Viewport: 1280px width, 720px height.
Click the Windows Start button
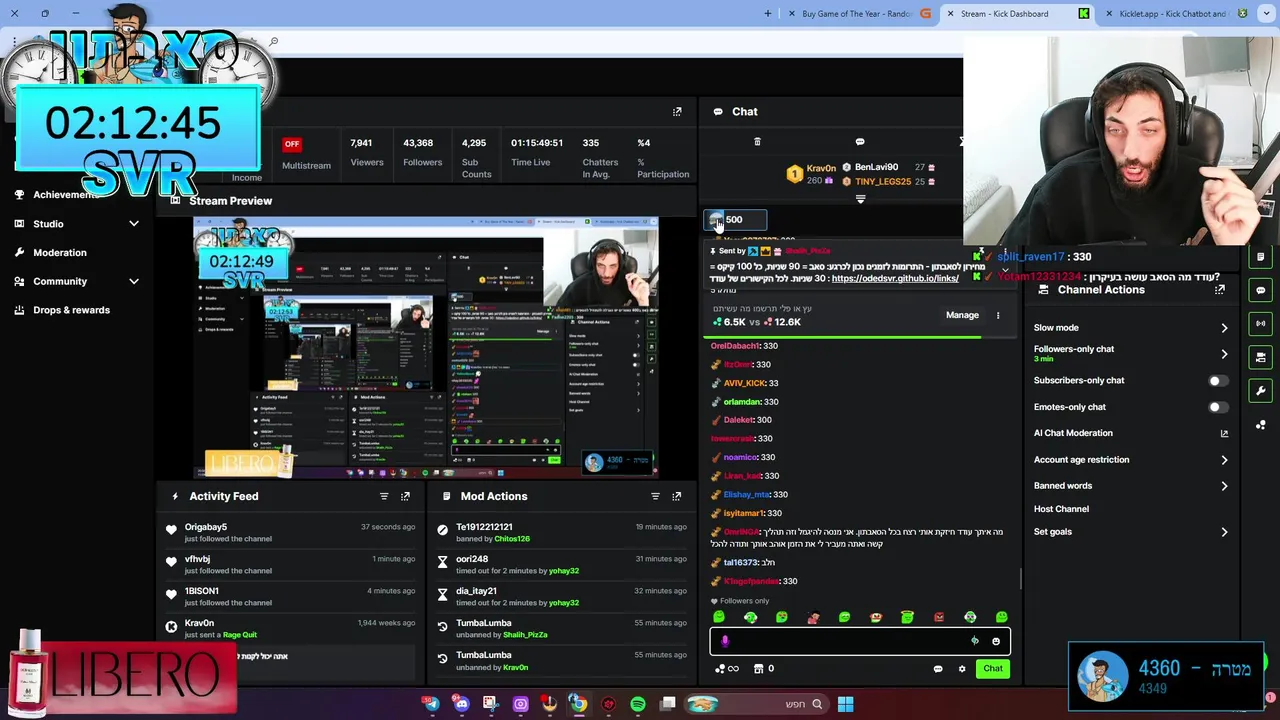[845, 704]
